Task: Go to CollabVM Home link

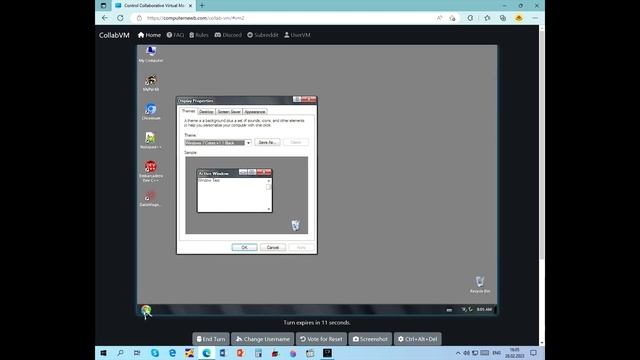Action: [149, 35]
